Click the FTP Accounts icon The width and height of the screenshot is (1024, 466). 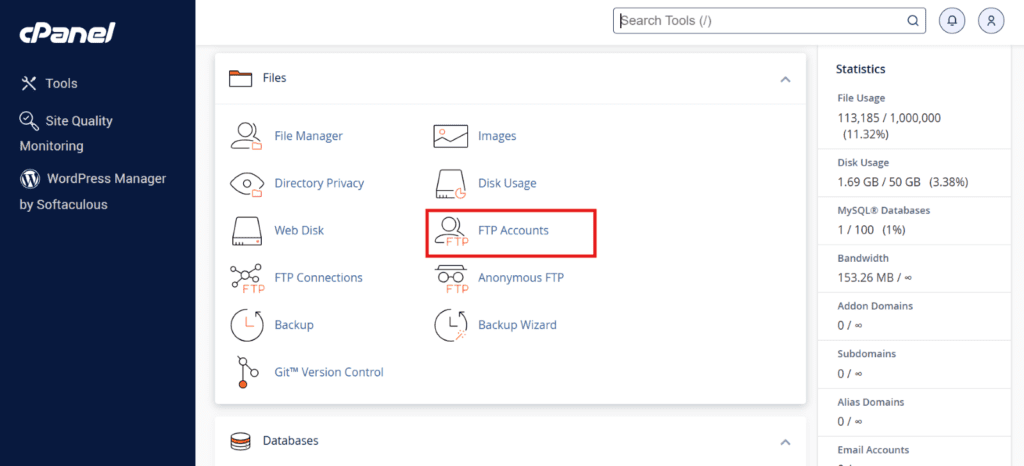point(451,232)
